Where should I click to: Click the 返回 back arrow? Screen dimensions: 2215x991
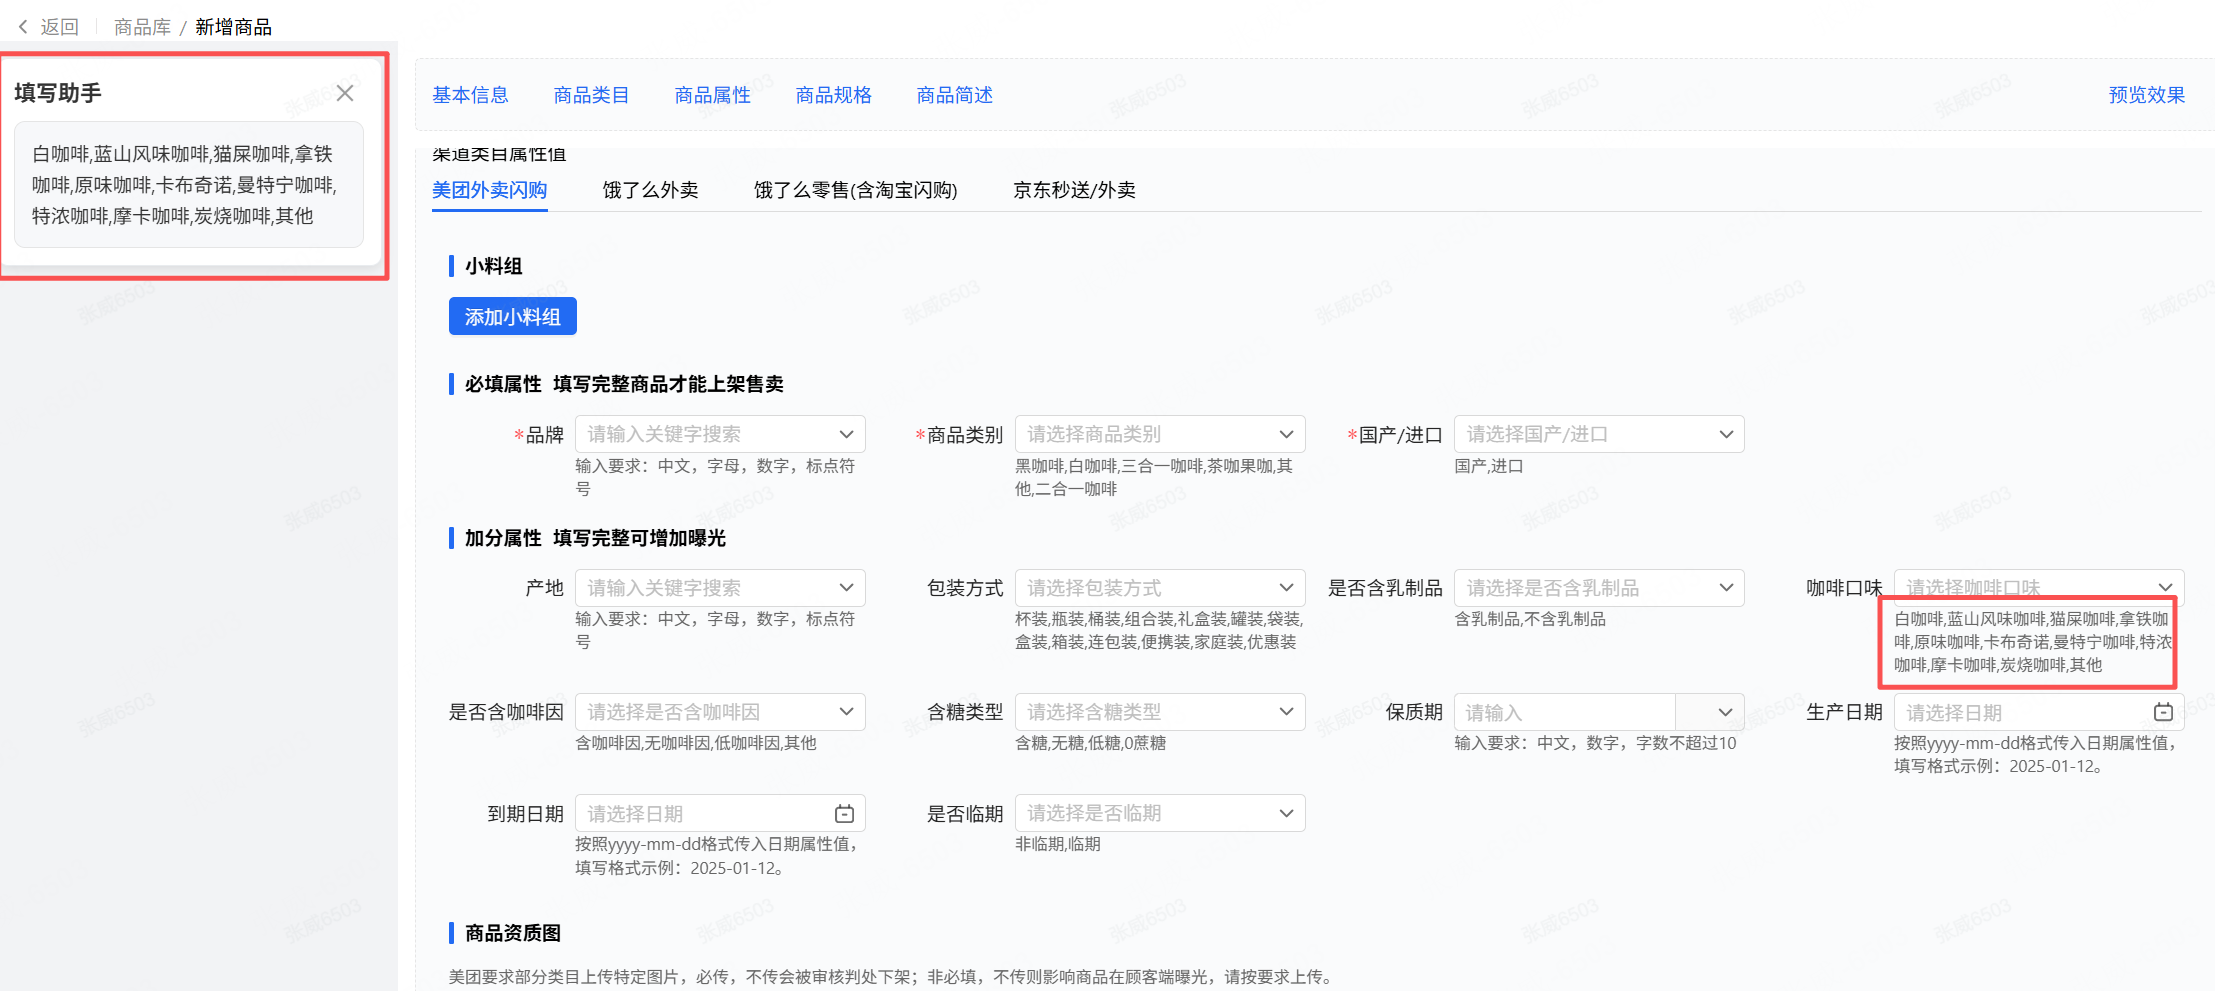click(x=23, y=27)
